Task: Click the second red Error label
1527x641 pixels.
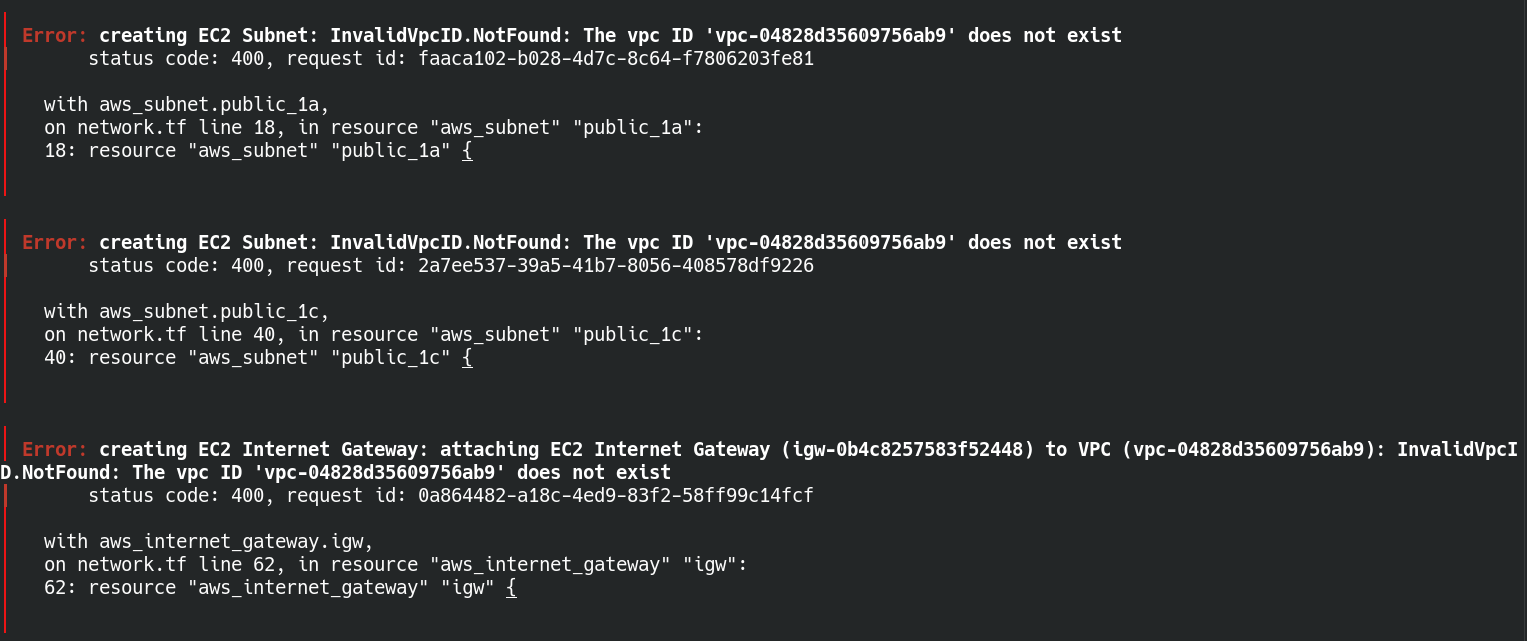Action: pyautogui.click(x=55, y=242)
